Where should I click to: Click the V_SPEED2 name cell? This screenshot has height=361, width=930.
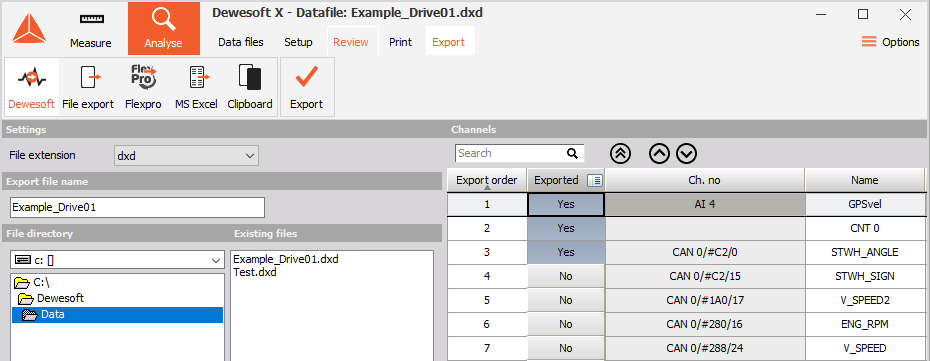point(865,300)
